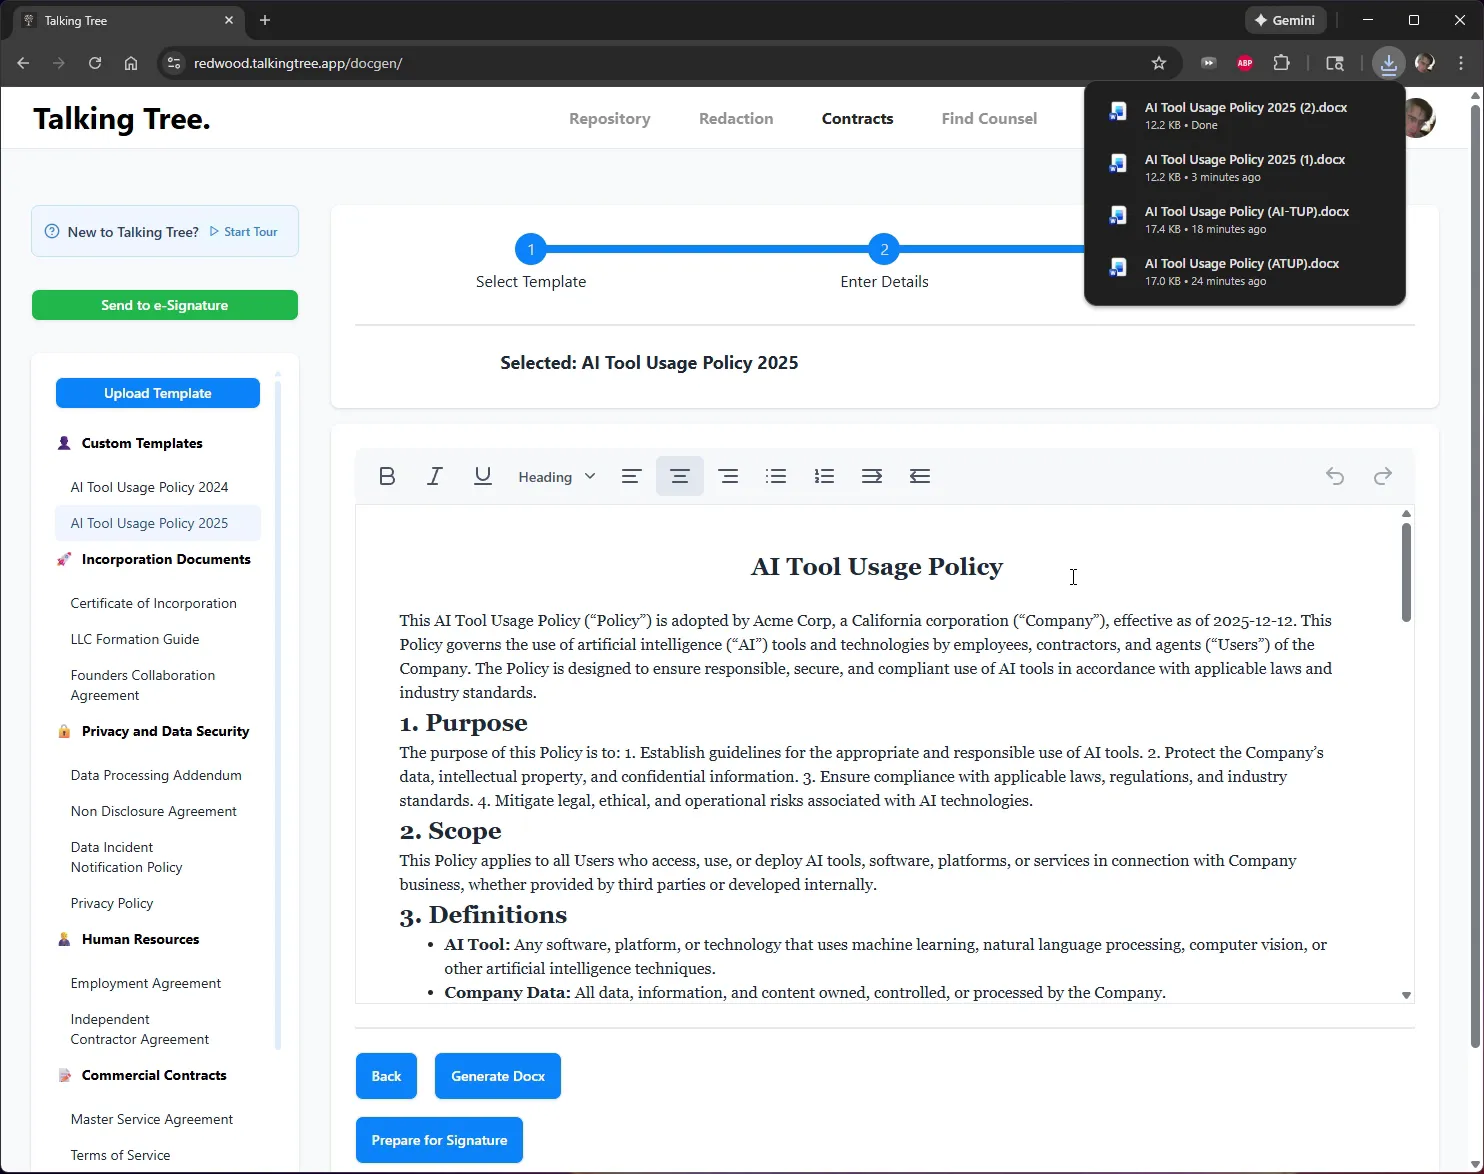Toggle bold formatting in editor toolbar
1484x1174 pixels.
pyautogui.click(x=387, y=476)
